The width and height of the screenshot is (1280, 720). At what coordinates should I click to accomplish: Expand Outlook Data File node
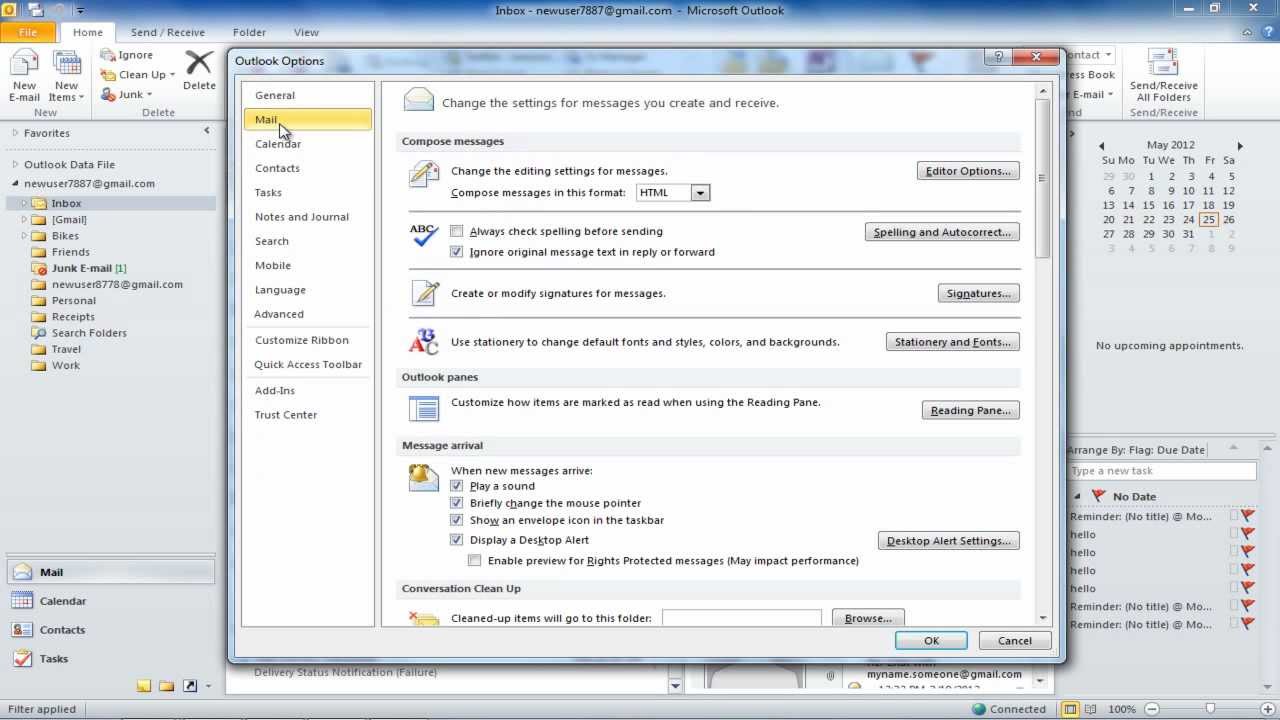pos(15,164)
